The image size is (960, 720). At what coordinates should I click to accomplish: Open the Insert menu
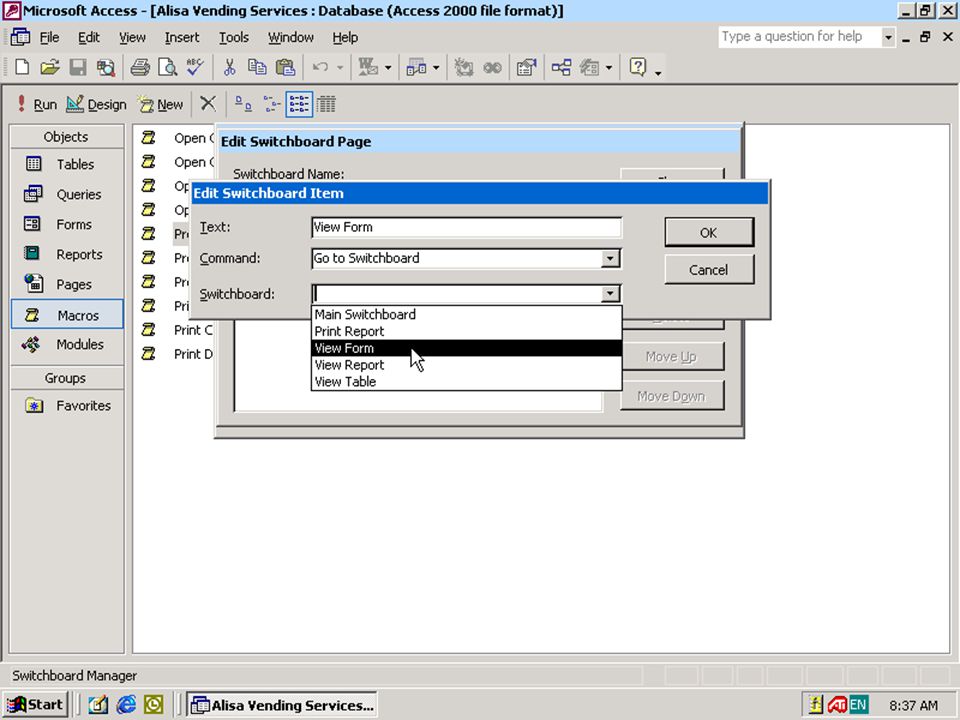pyautogui.click(x=182, y=37)
